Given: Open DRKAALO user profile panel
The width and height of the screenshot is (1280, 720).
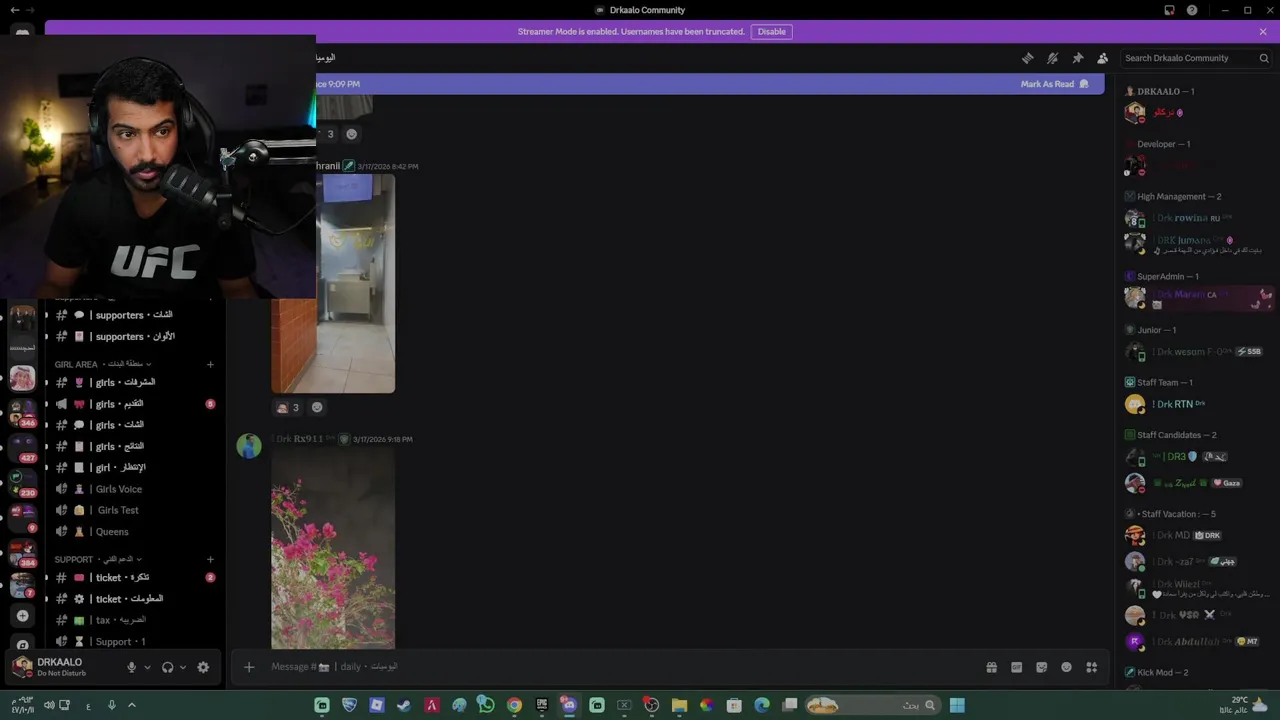Looking at the screenshot, I should (62, 667).
